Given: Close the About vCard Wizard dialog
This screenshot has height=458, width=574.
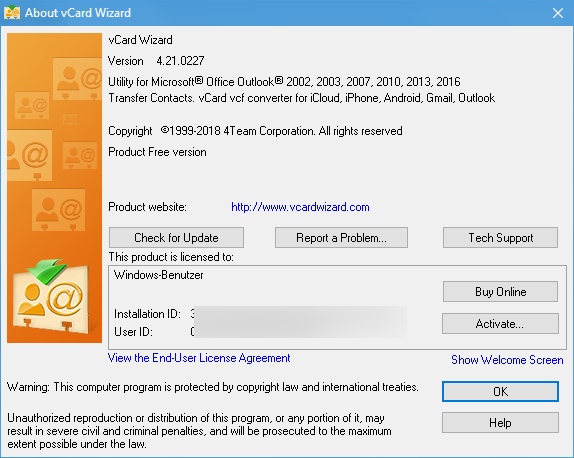Looking at the screenshot, I should coord(558,13).
